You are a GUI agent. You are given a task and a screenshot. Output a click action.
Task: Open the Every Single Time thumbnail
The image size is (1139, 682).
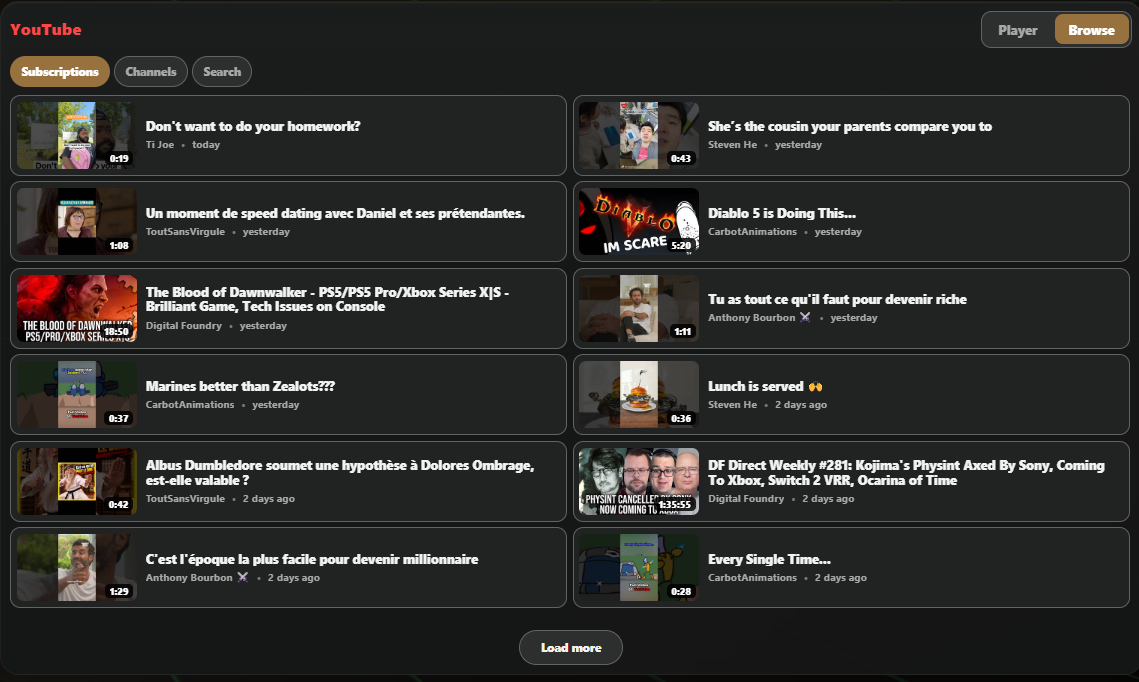pyautogui.click(x=639, y=567)
